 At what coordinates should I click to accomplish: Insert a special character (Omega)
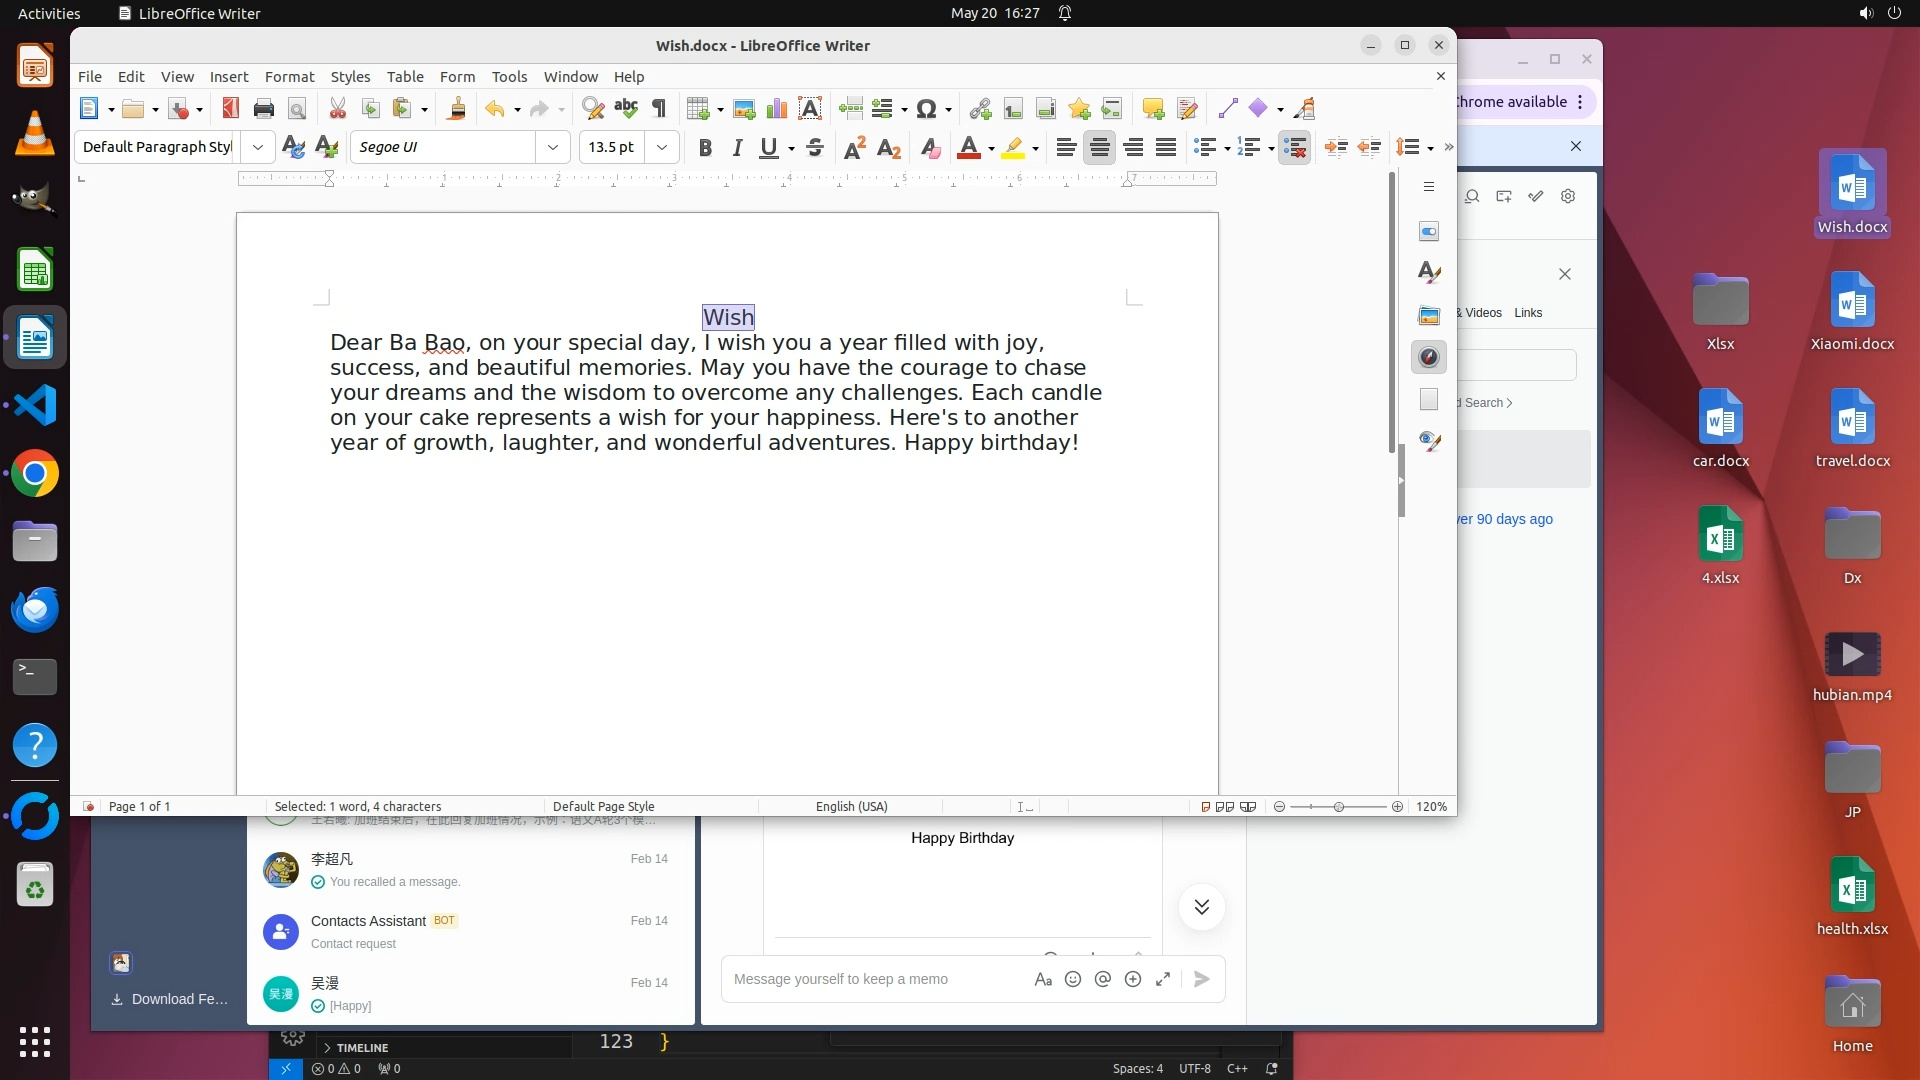(926, 108)
